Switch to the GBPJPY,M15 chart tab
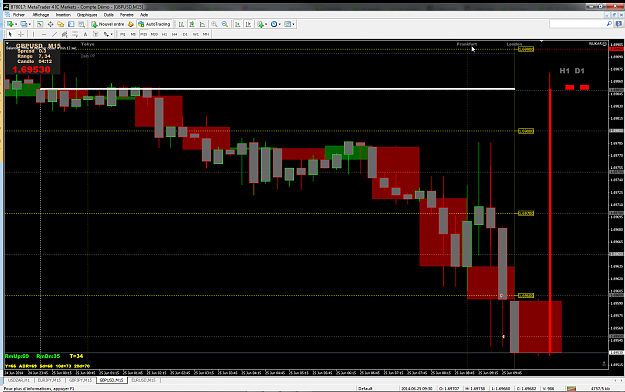 point(81,380)
